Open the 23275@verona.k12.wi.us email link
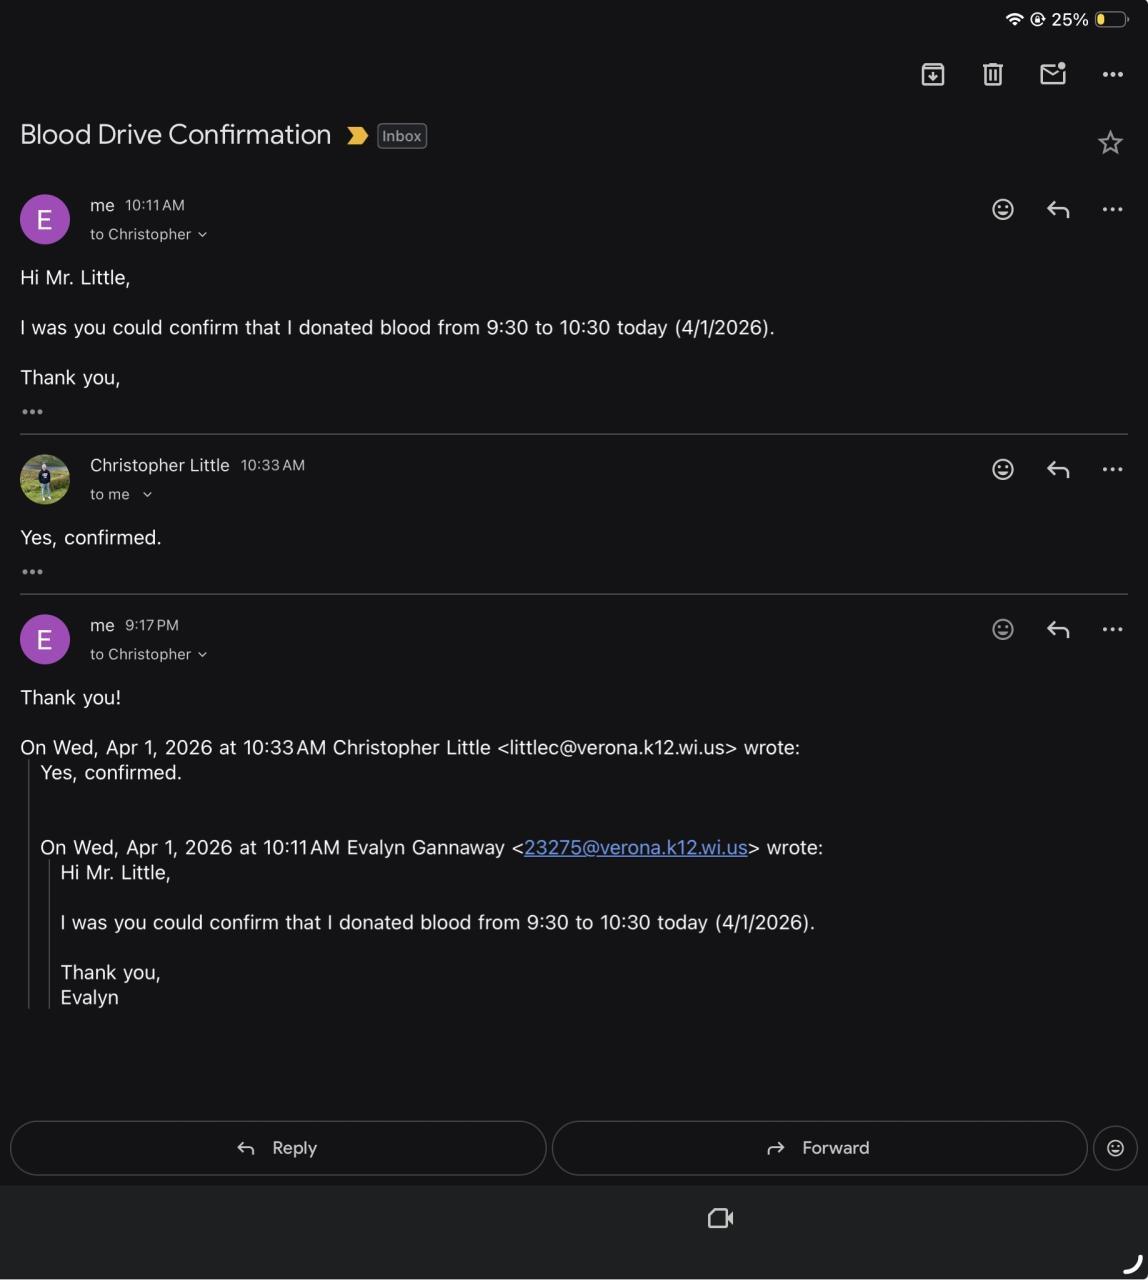The height and width of the screenshot is (1280, 1148). (635, 847)
